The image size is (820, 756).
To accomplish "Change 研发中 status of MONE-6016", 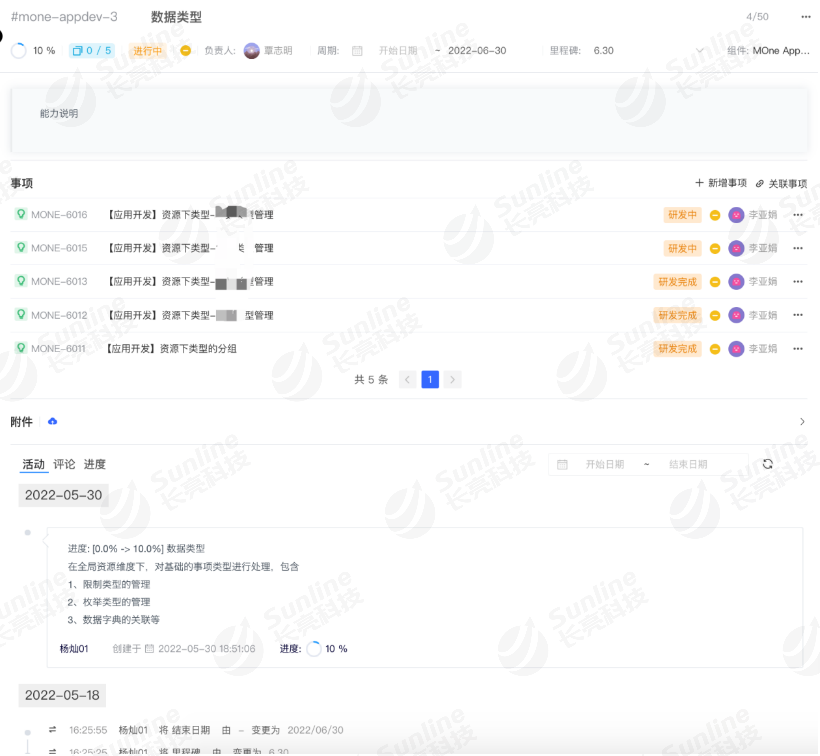I will point(682,215).
